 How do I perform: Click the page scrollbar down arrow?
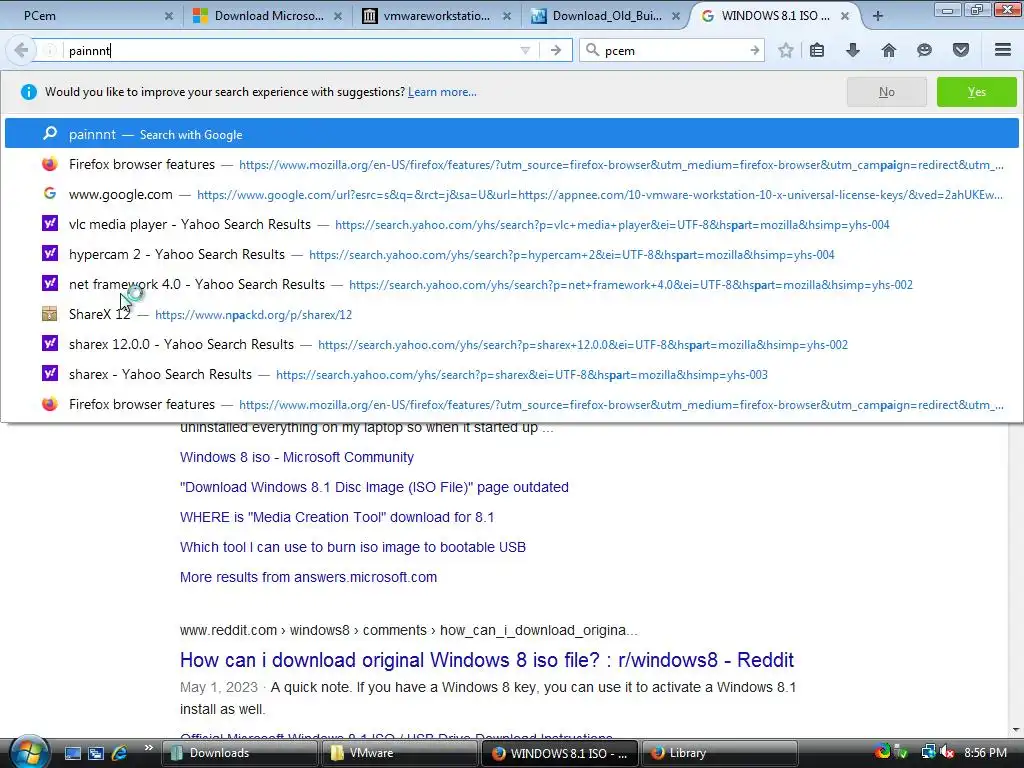pyautogui.click(x=1017, y=729)
